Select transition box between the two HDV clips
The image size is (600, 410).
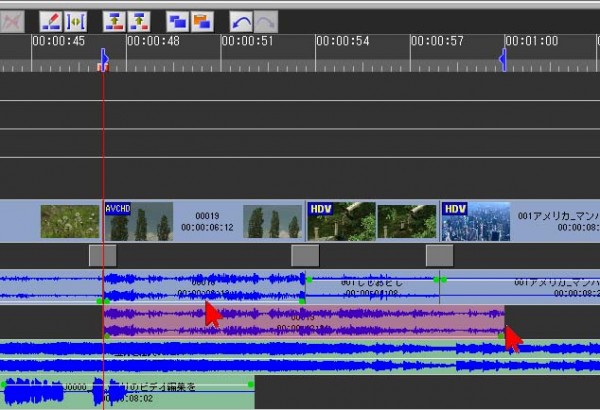tap(439, 255)
